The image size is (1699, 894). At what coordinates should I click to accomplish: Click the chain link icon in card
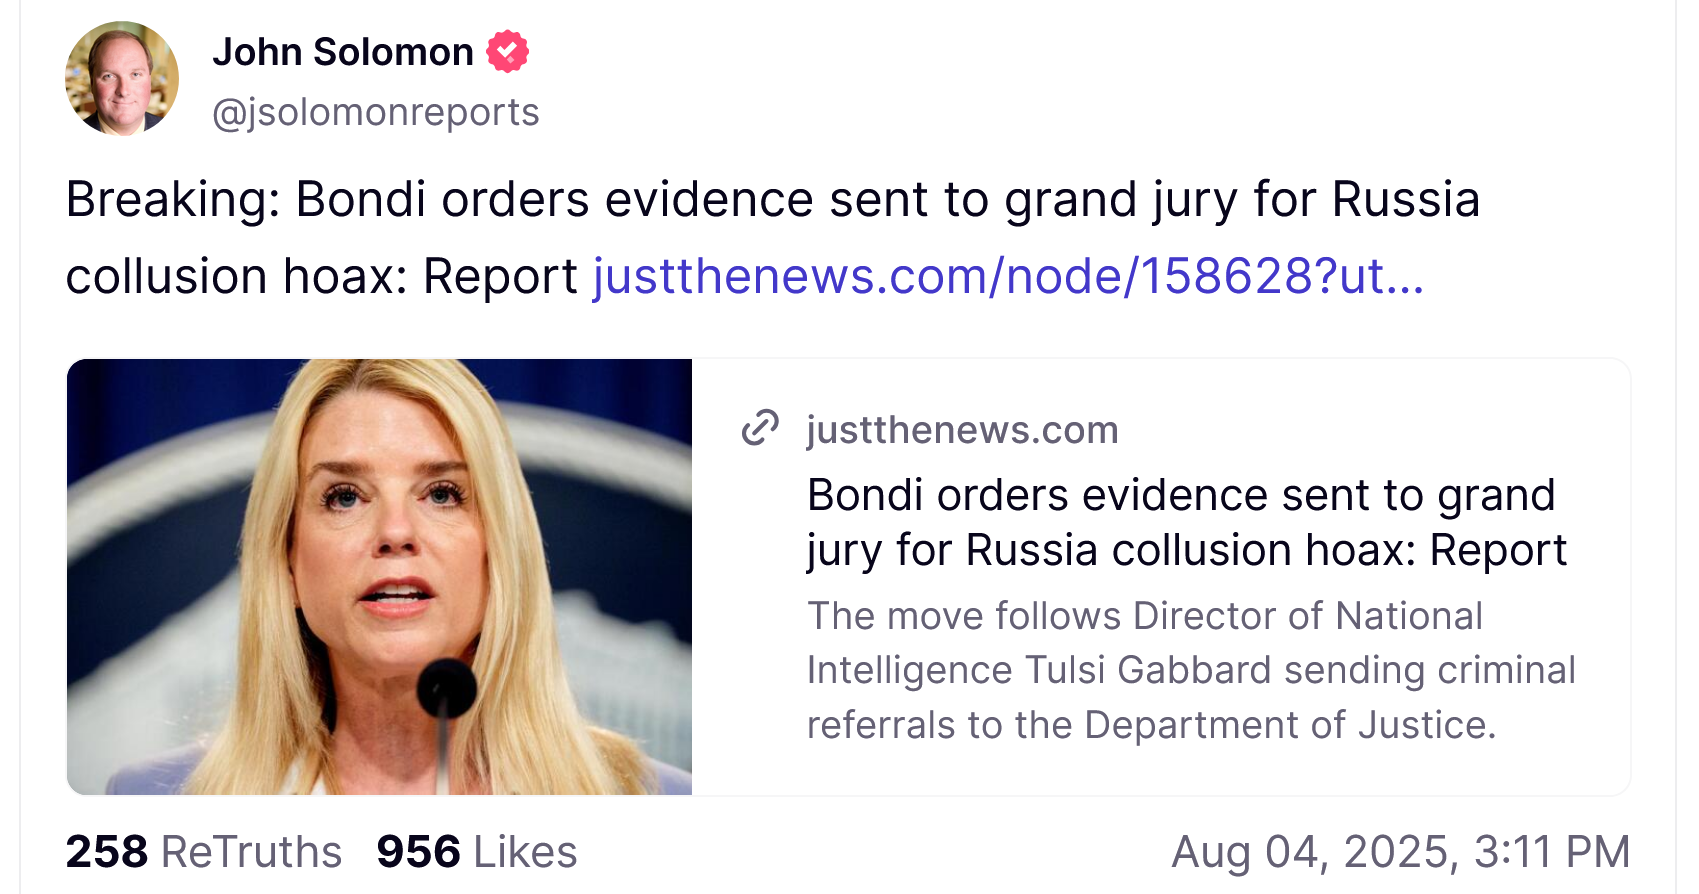pyautogui.click(x=760, y=428)
